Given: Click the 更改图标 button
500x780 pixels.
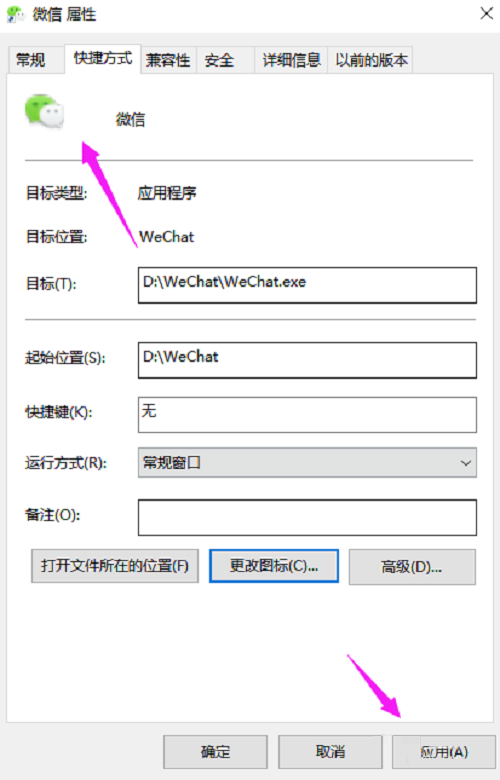Looking at the screenshot, I should pyautogui.click(x=274, y=566).
